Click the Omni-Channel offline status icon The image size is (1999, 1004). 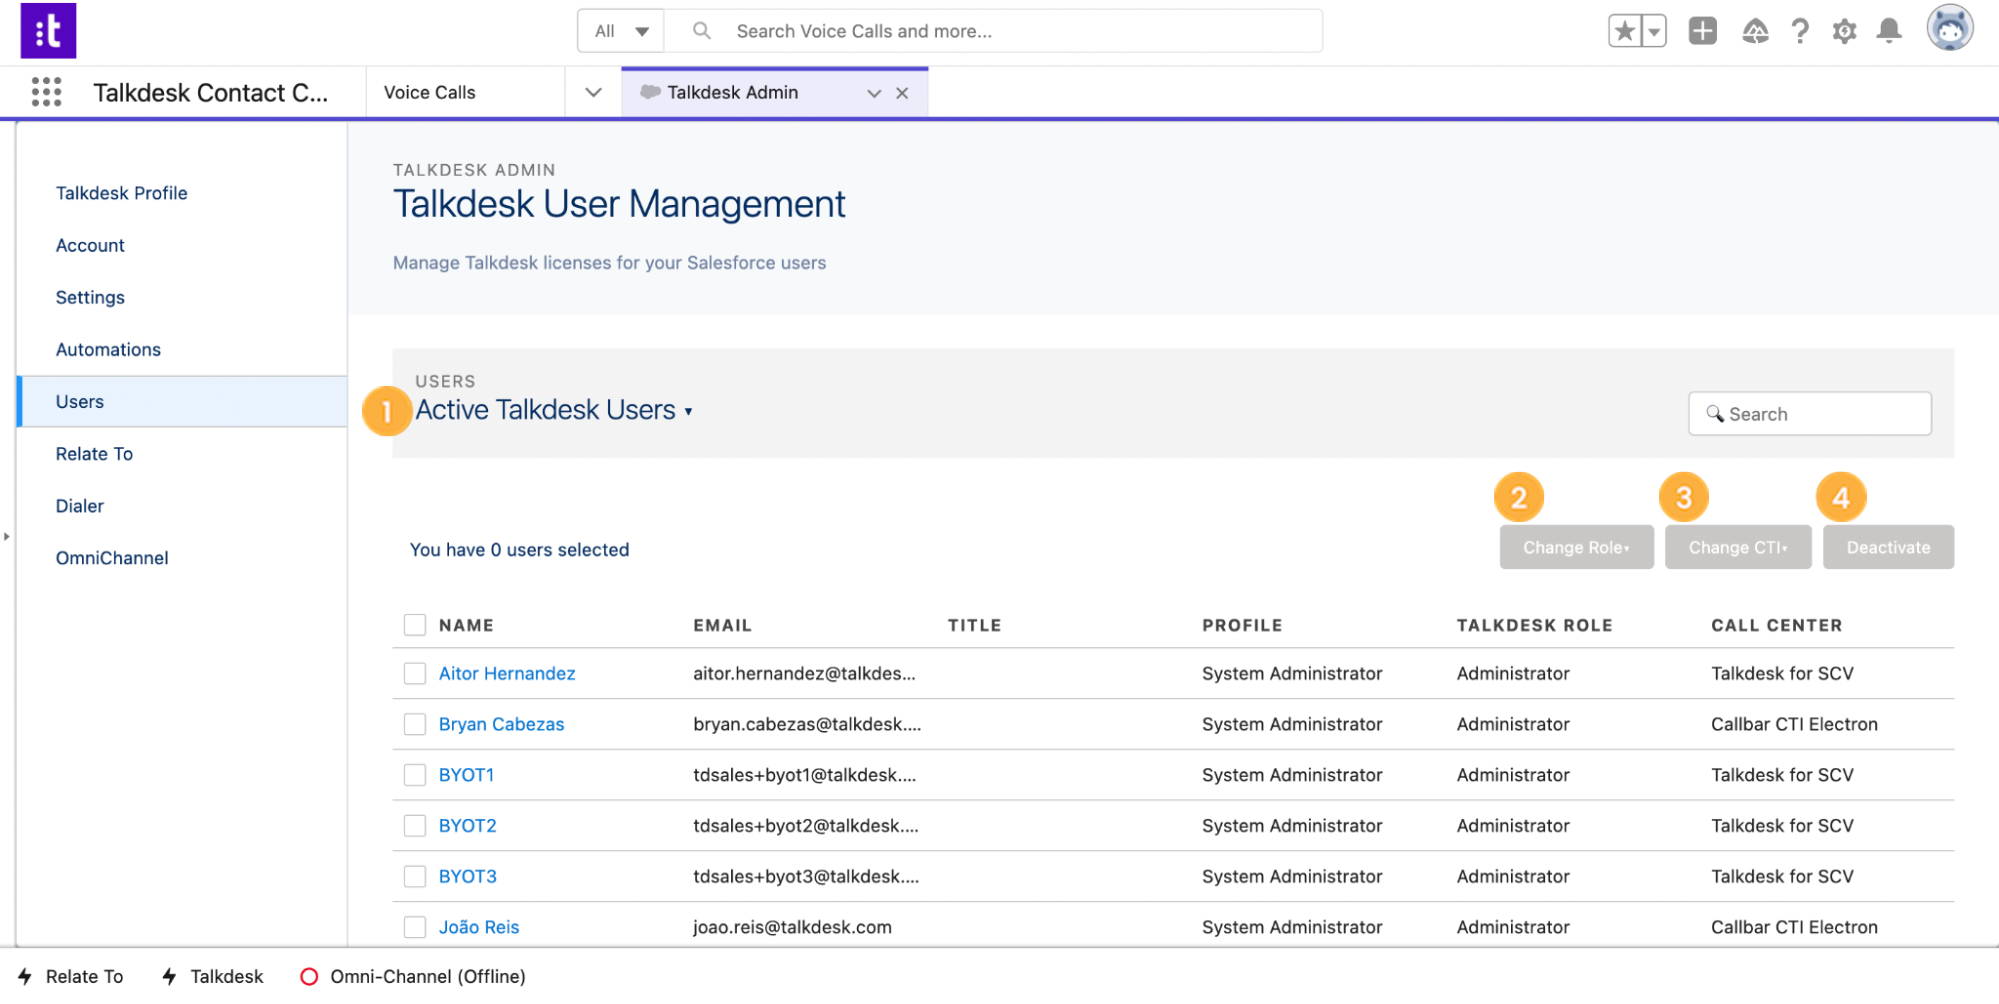point(309,976)
